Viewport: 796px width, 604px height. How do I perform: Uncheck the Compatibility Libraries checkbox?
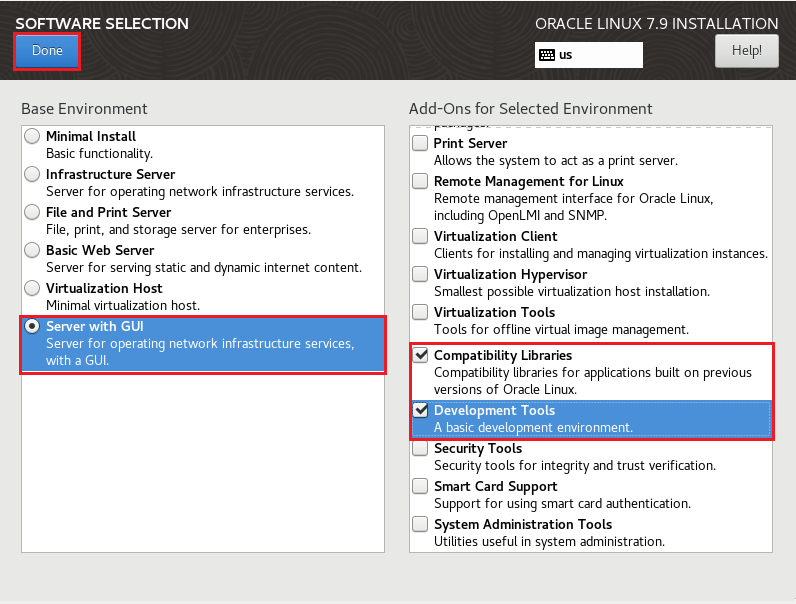(x=420, y=355)
